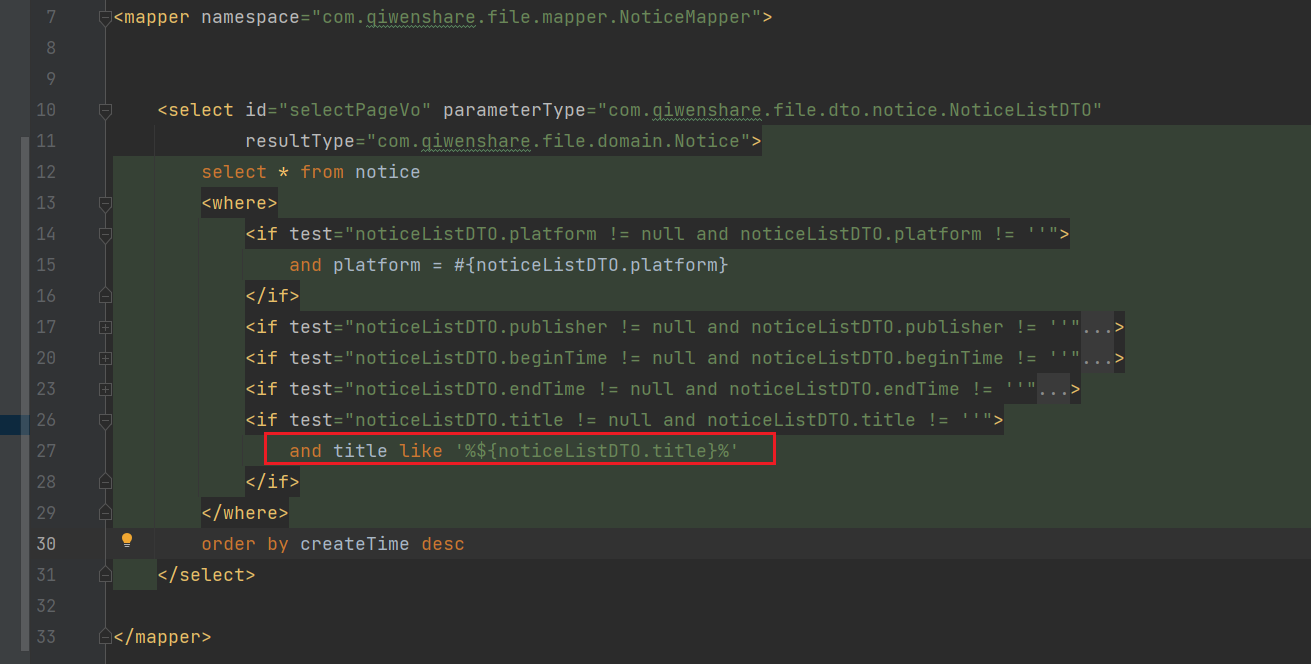Image resolution: width=1311 pixels, height=664 pixels.
Task: Collapse the title if-block fold marker on line 26
Action: coord(105,421)
